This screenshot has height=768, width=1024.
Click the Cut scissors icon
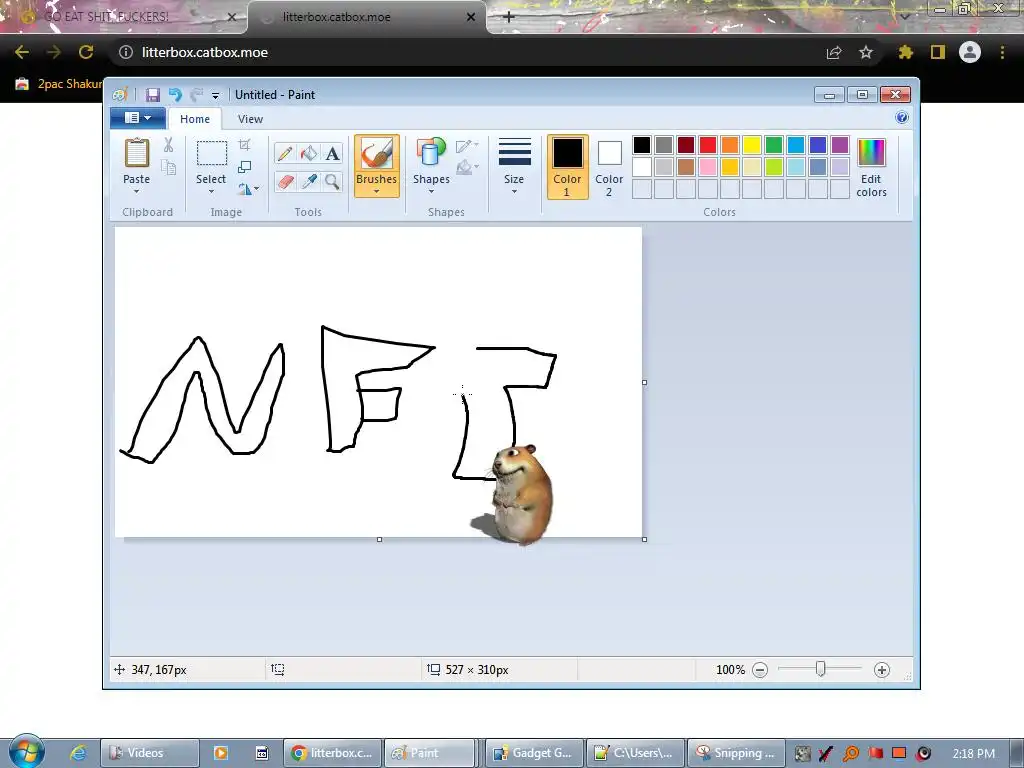(168, 145)
